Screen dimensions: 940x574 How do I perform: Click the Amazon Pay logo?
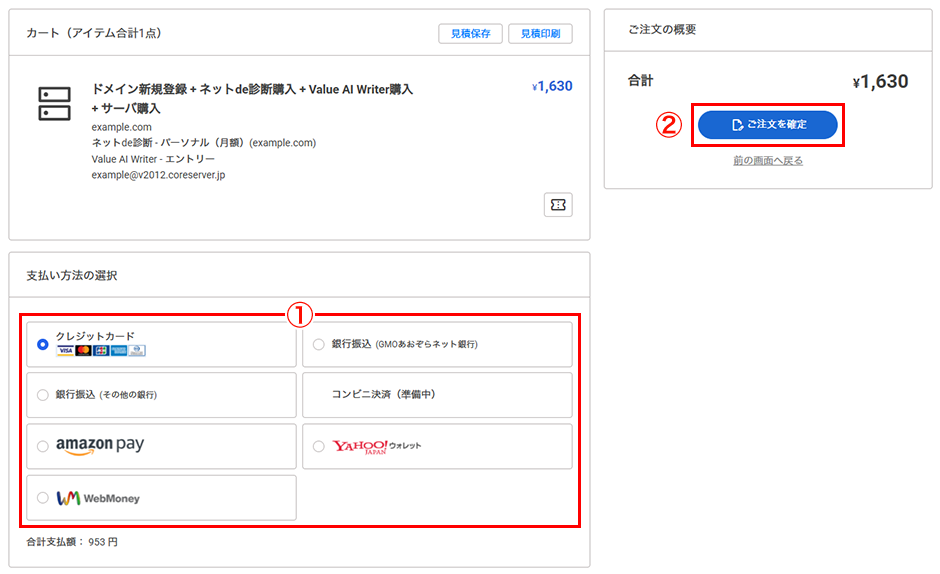(100, 446)
